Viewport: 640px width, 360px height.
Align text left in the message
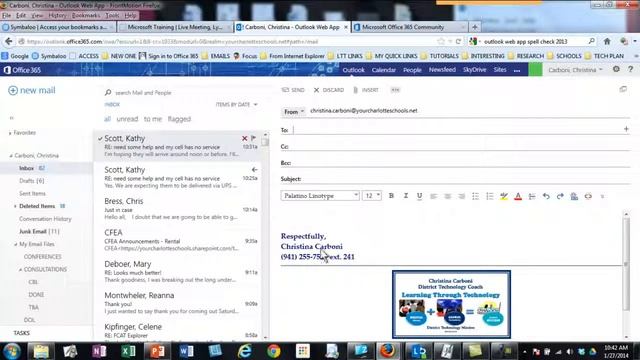[433, 196]
